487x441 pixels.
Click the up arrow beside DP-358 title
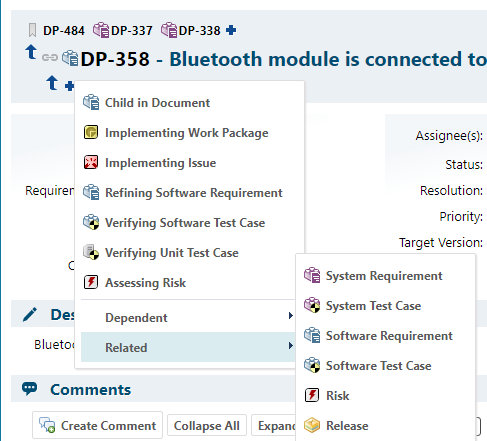pos(31,52)
